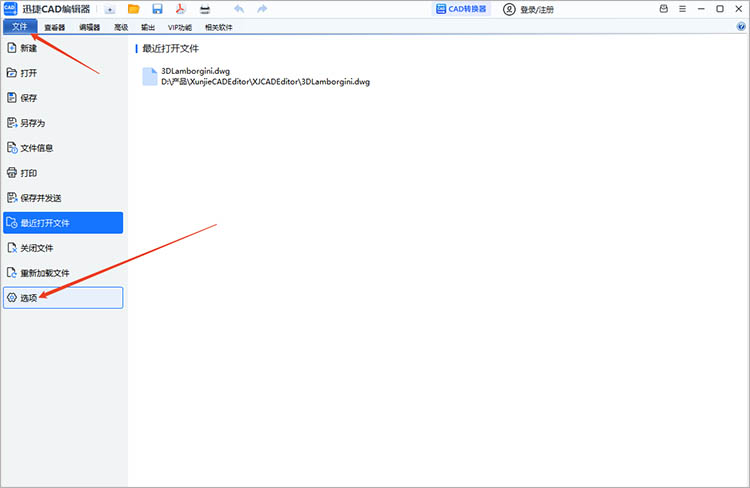Click the redo arrow icon
The height and width of the screenshot is (488, 750).
pyautogui.click(x=262, y=9)
